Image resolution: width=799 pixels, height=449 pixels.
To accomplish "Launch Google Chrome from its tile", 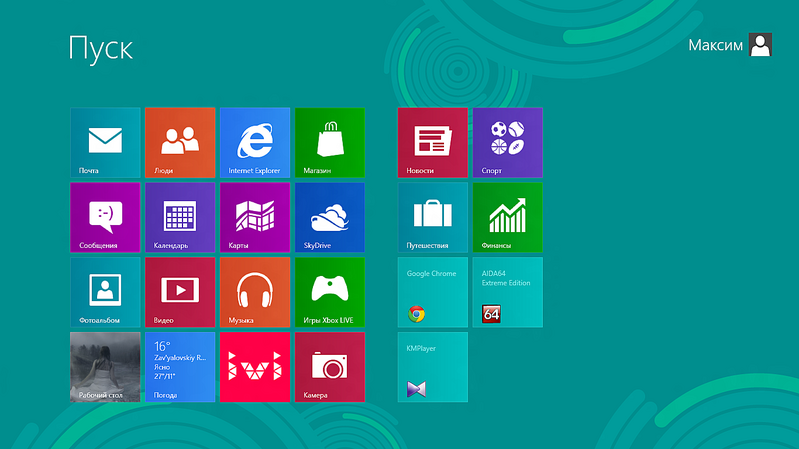I will coord(432,292).
